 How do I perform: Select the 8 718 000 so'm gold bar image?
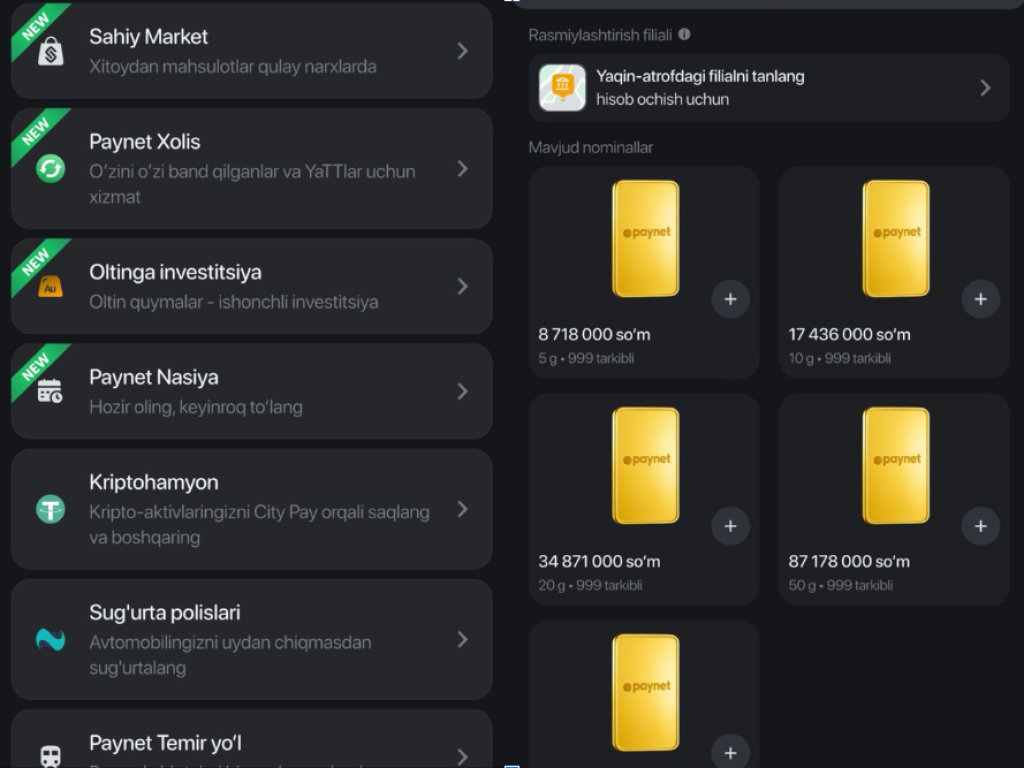[645, 239]
